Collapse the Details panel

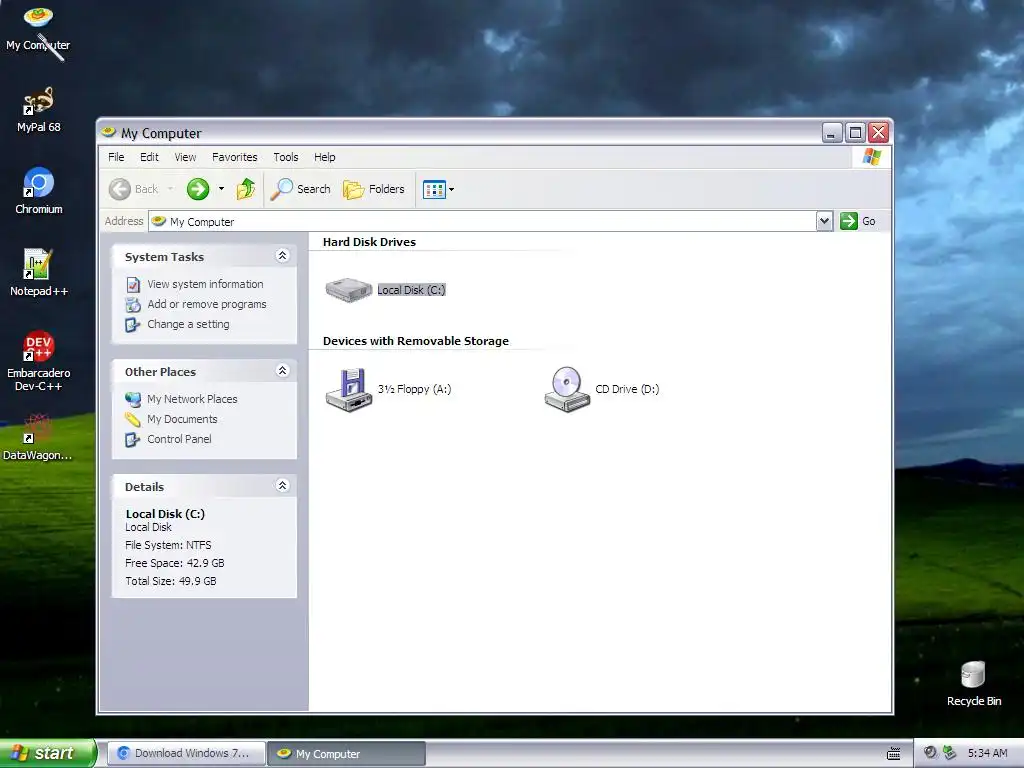(282, 485)
